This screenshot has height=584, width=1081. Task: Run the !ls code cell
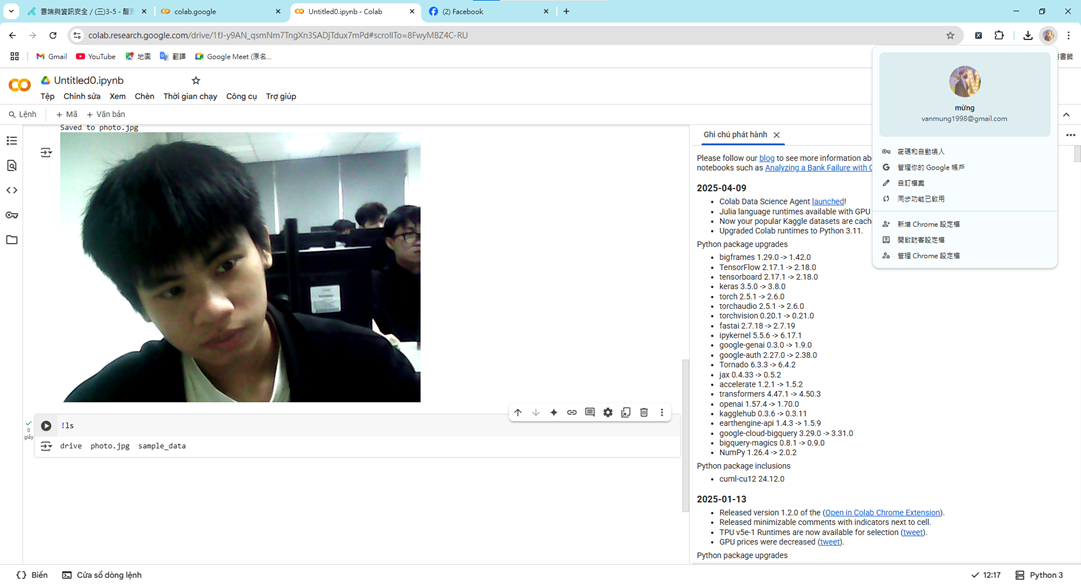pos(46,426)
